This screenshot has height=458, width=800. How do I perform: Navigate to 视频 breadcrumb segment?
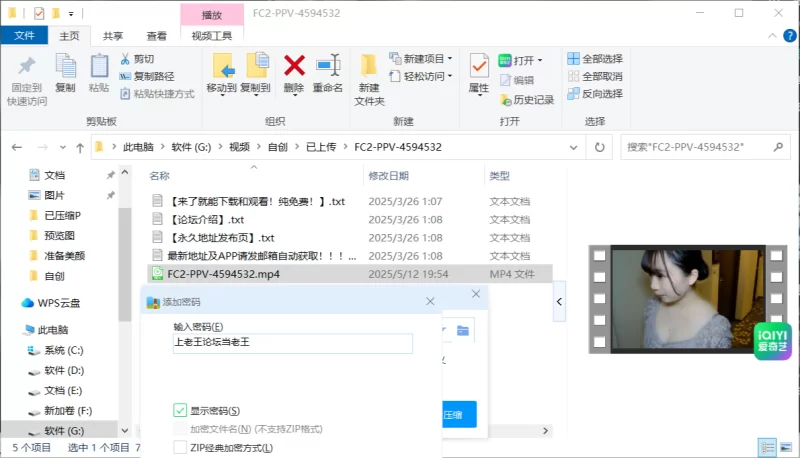point(239,147)
